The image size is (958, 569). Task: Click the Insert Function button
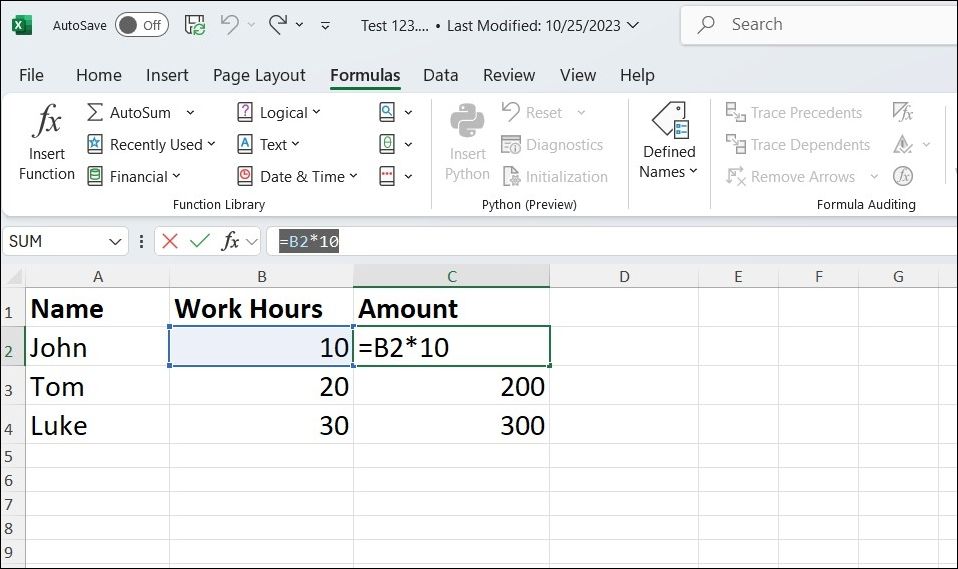[46, 142]
